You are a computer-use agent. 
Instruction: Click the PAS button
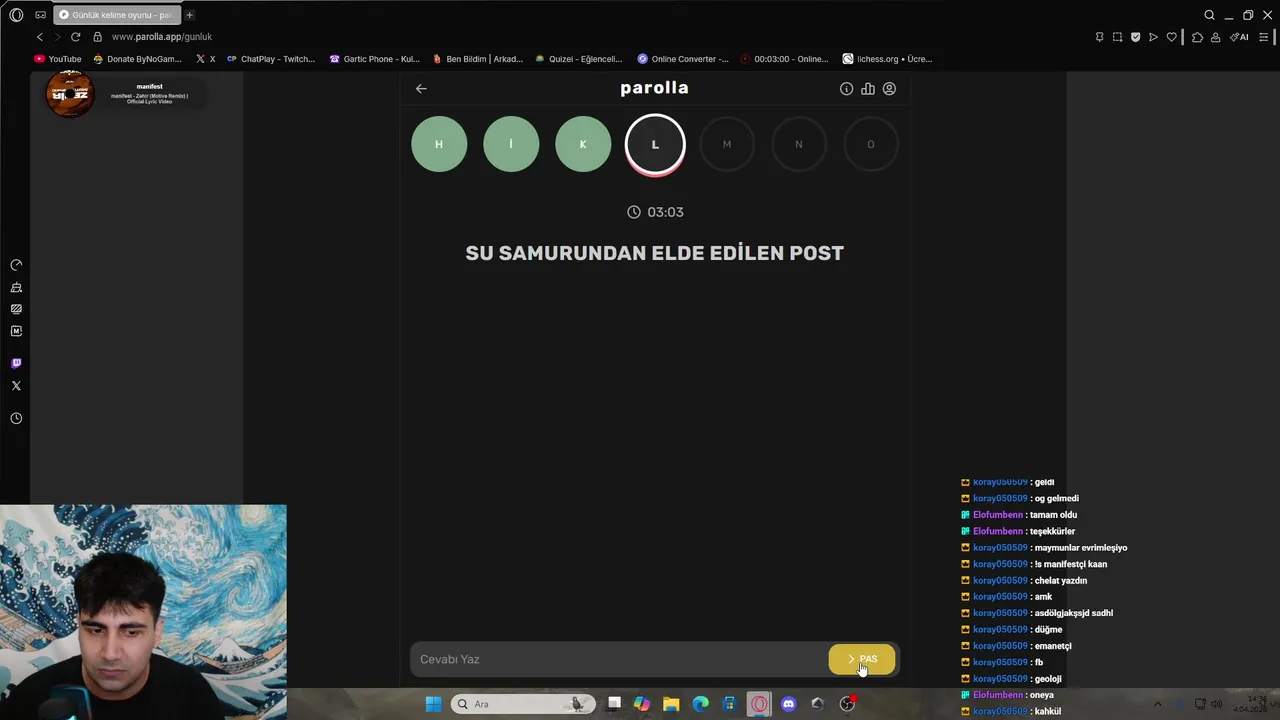coord(862,659)
